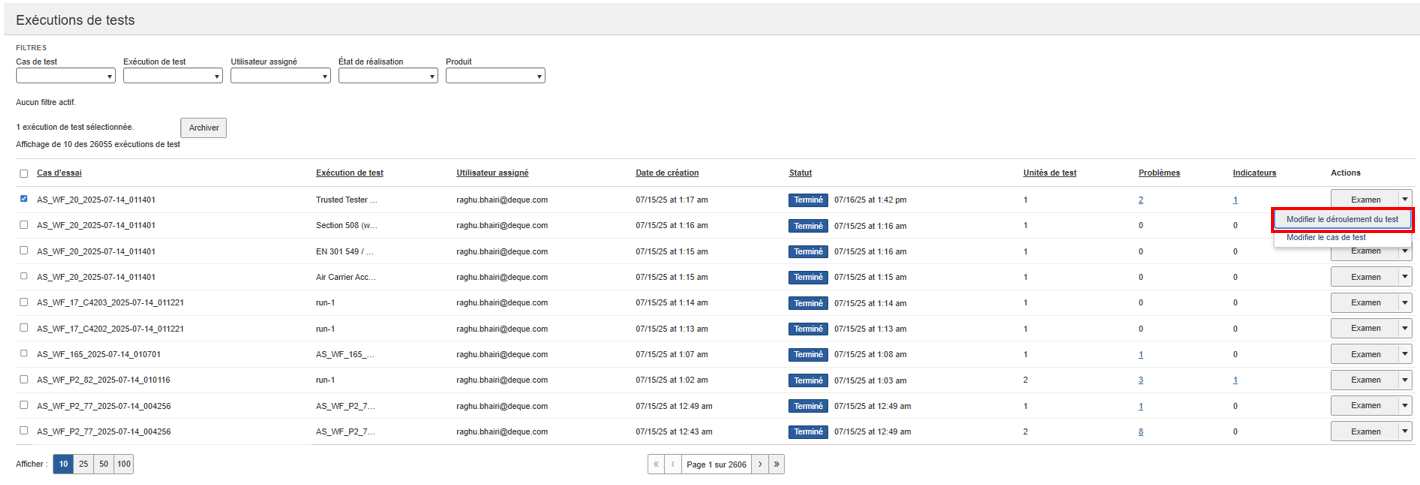Expand the Utilisateur assigné filter dropdown

pyautogui.click(x=280, y=76)
